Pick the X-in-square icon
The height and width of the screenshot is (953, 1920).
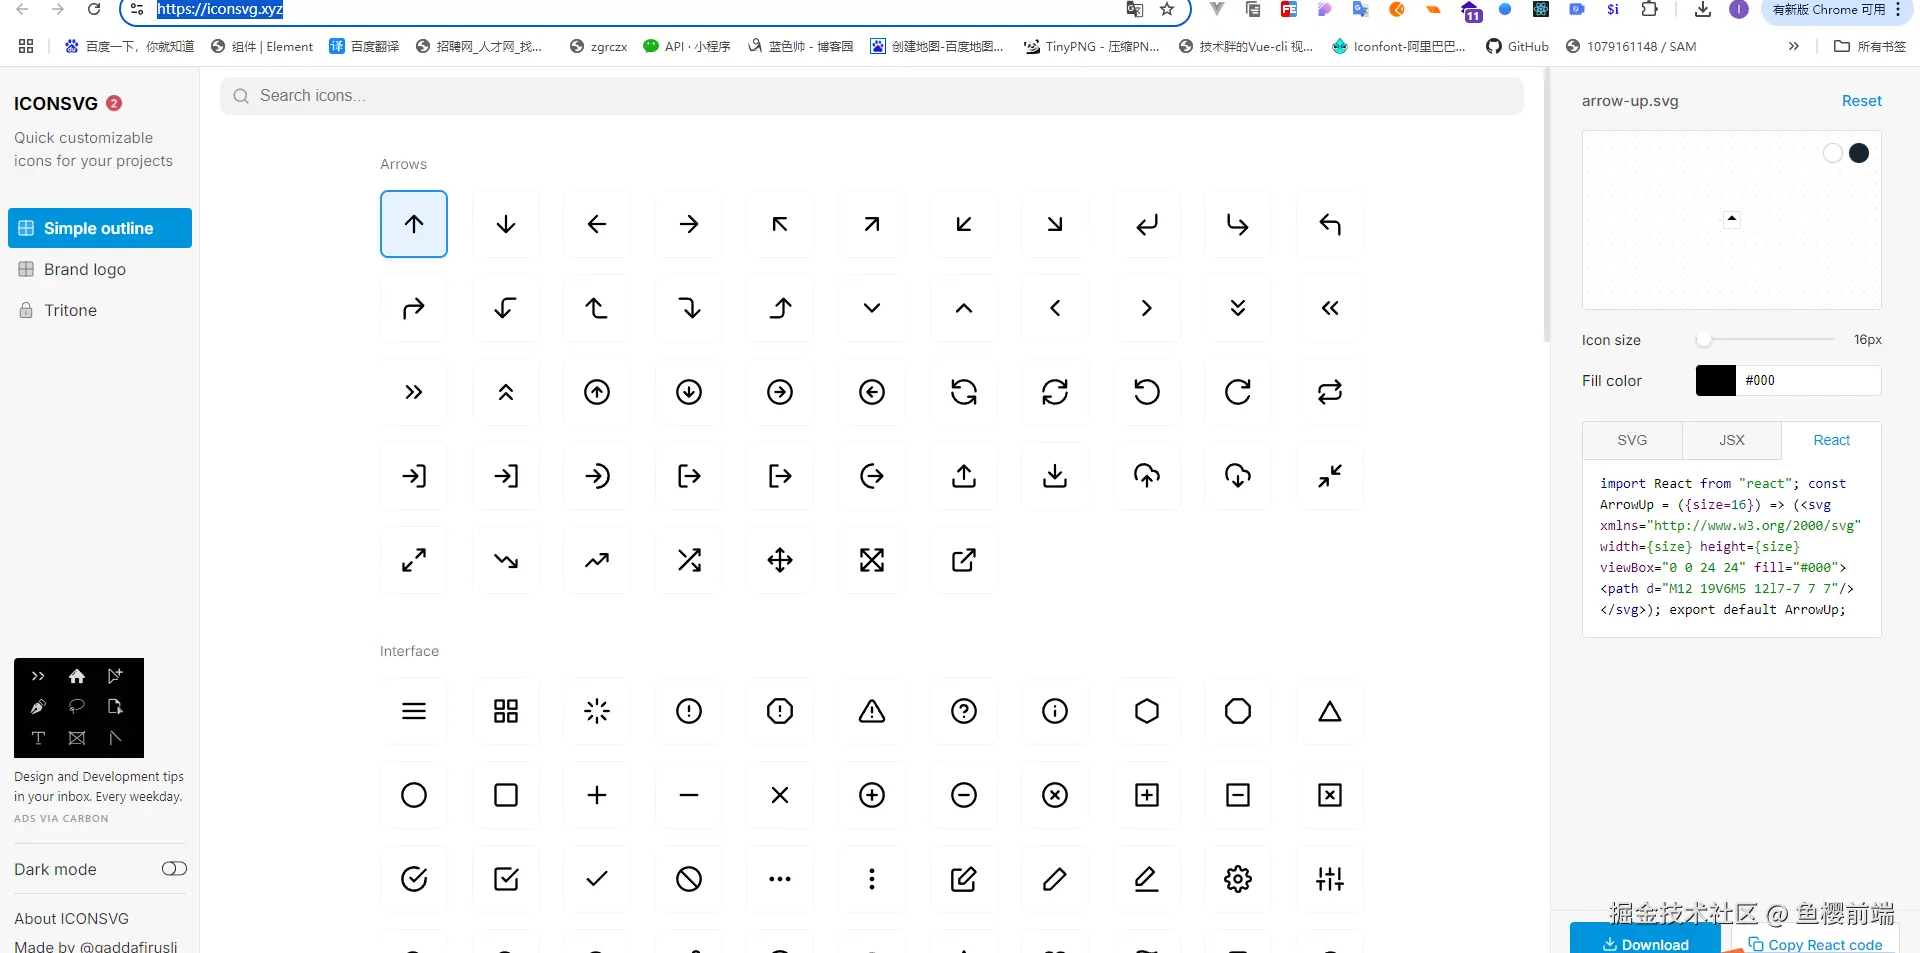pyautogui.click(x=1330, y=795)
